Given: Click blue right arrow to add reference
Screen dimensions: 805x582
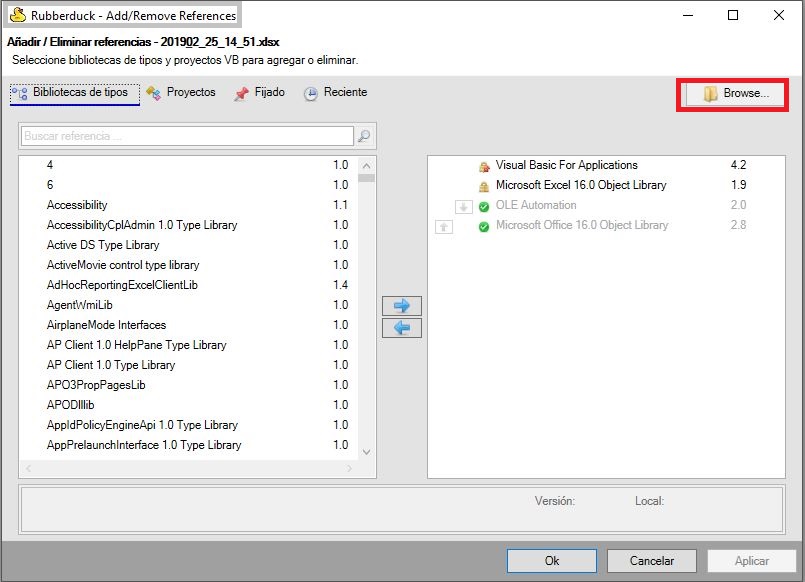Looking at the screenshot, I should pyautogui.click(x=401, y=306).
